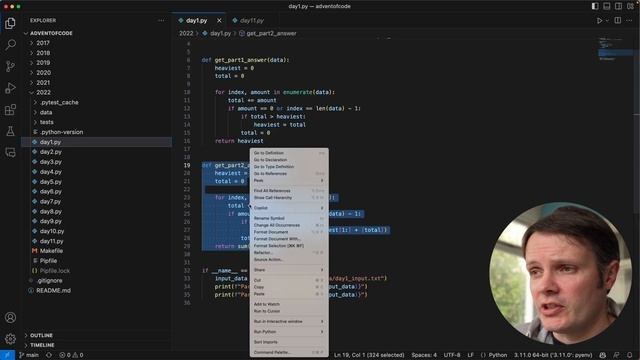
Task: Open the run button dropdown arrow
Action: coord(607,20)
